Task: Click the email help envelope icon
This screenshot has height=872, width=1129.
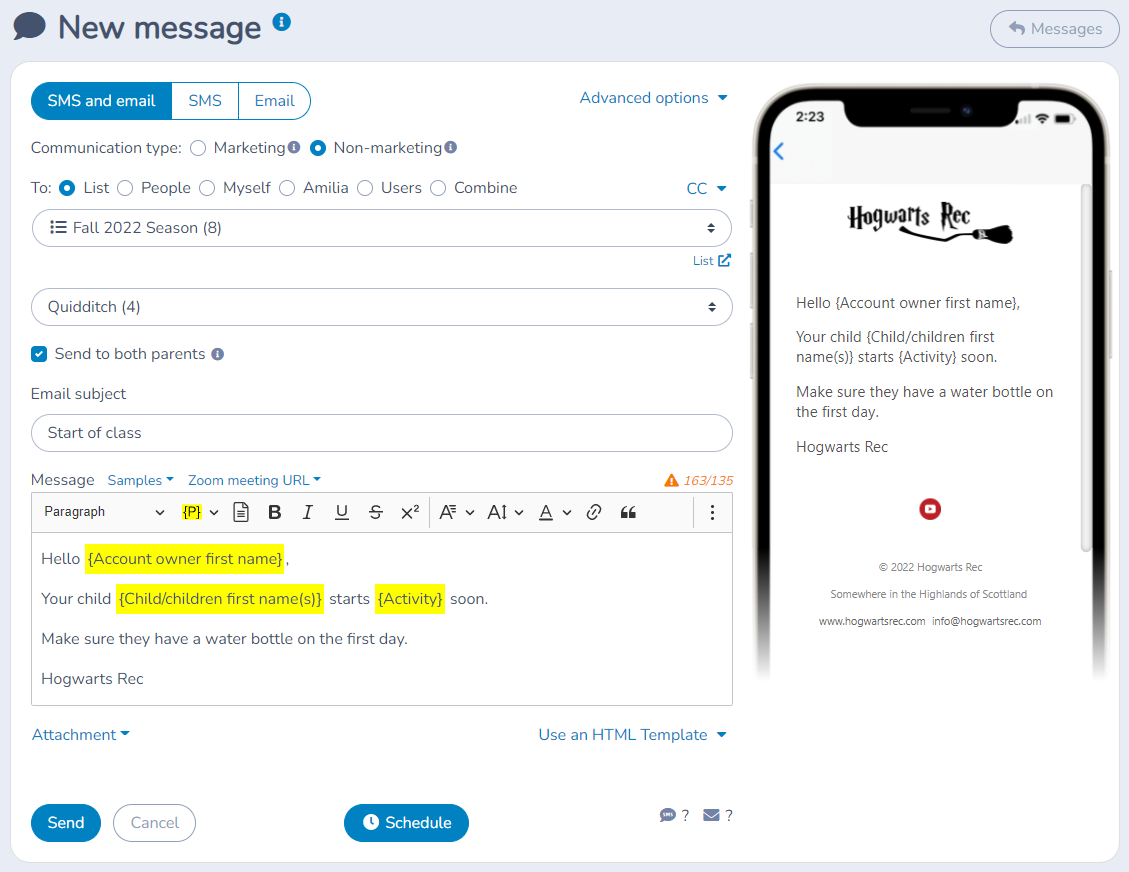Action: (711, 815)
